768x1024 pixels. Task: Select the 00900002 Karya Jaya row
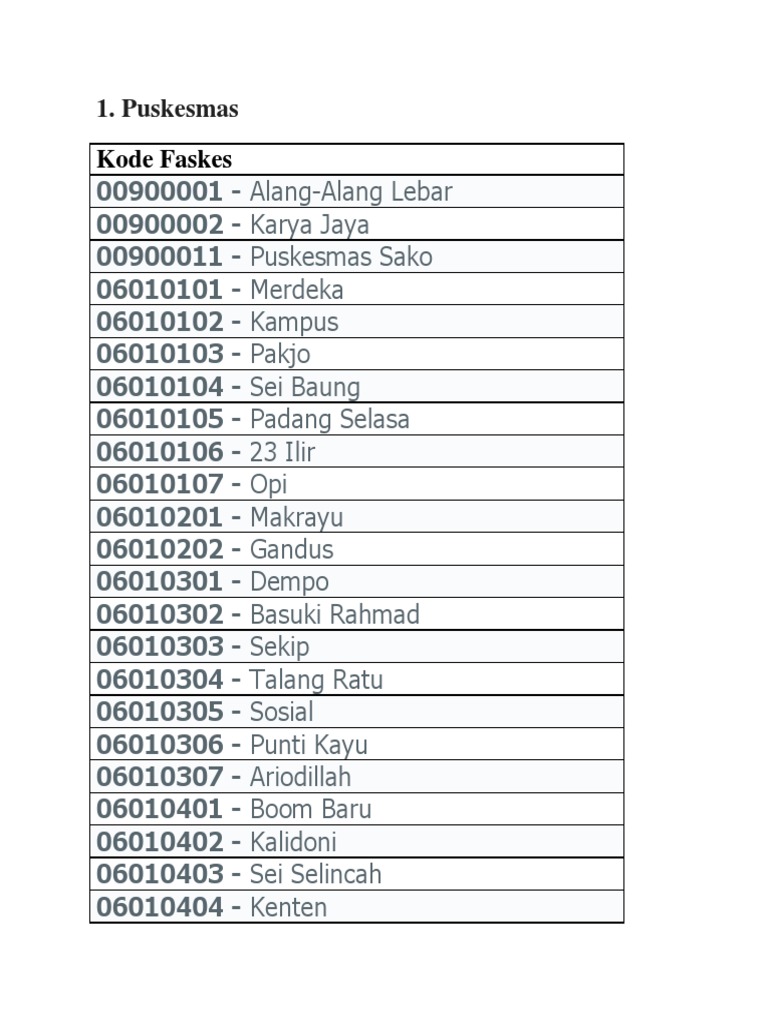233,224
